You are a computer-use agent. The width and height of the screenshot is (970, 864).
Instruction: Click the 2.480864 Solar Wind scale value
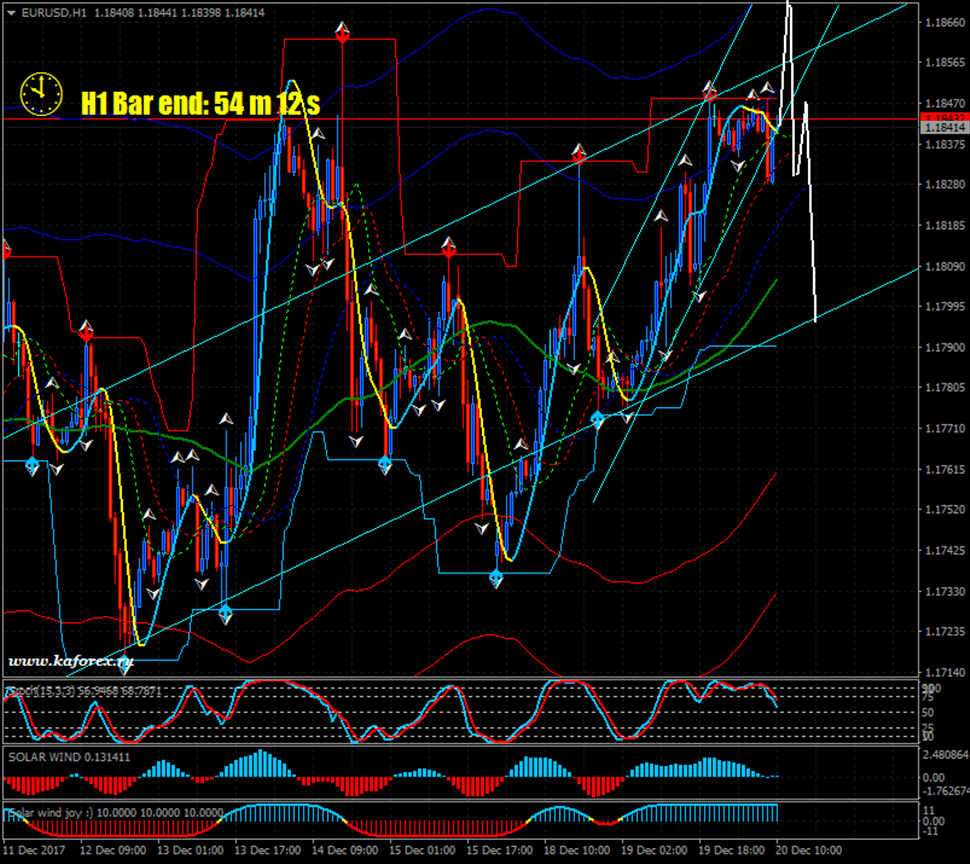(x=945, y=756)
